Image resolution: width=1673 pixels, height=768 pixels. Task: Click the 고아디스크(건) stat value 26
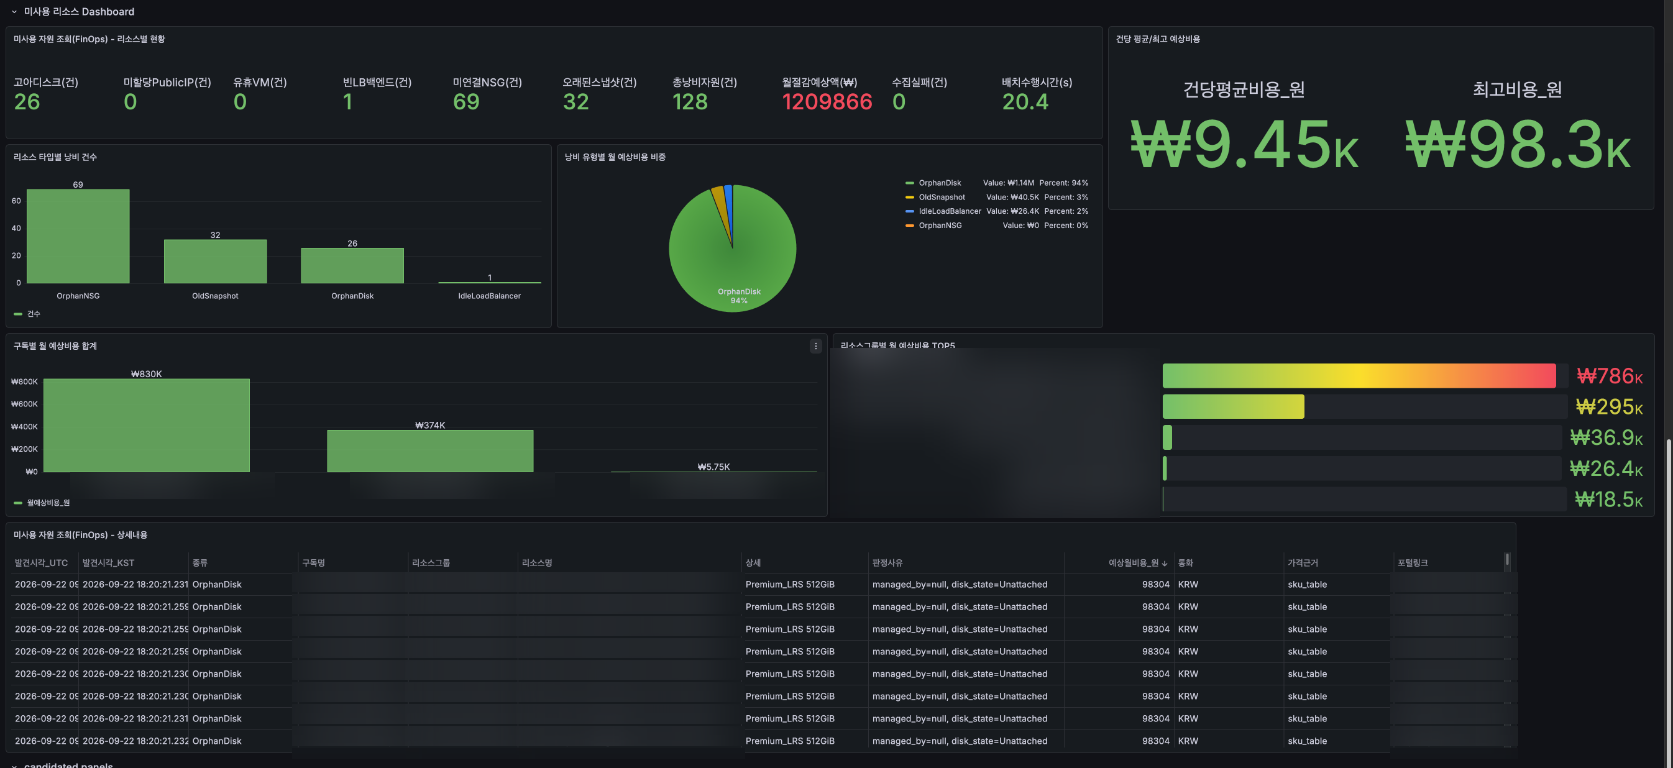[27, 102]
